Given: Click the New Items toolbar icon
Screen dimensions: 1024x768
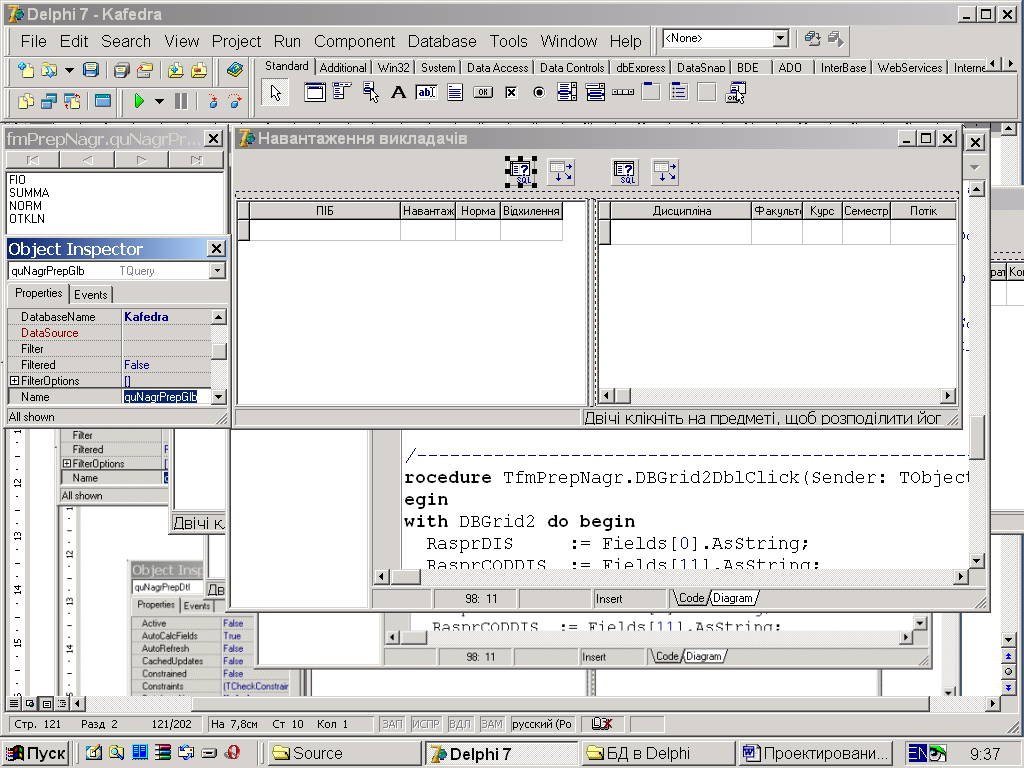Looking at the screenshot, I should [25, 70].
